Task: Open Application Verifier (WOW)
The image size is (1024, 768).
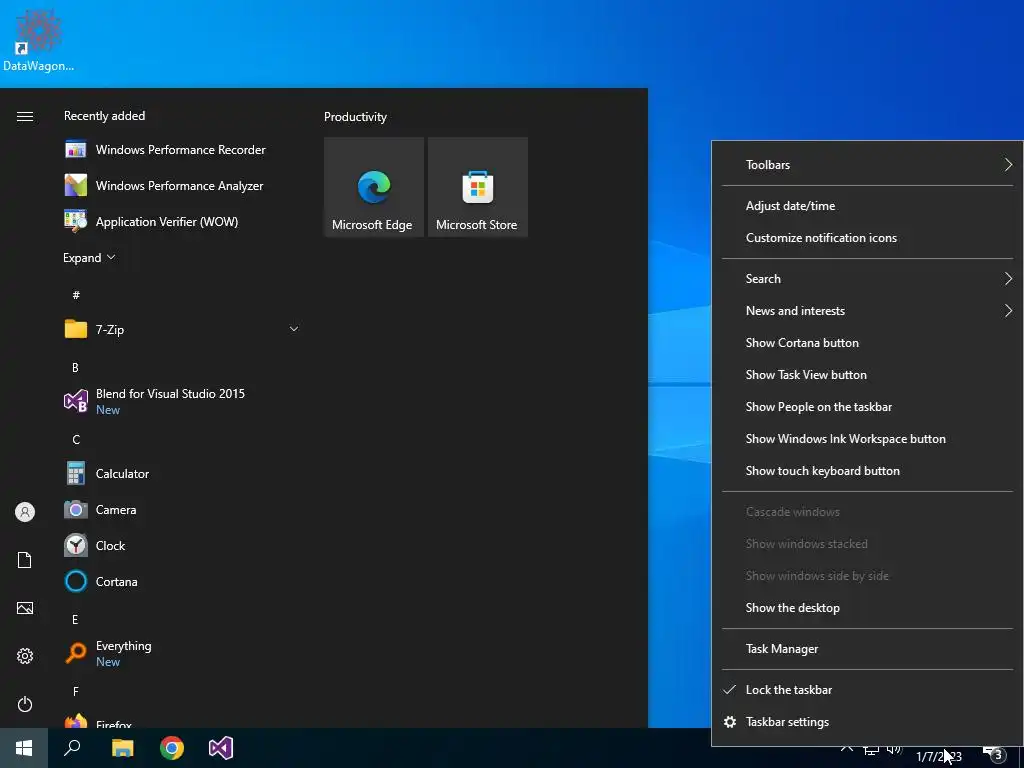Action: coord(181,221)
